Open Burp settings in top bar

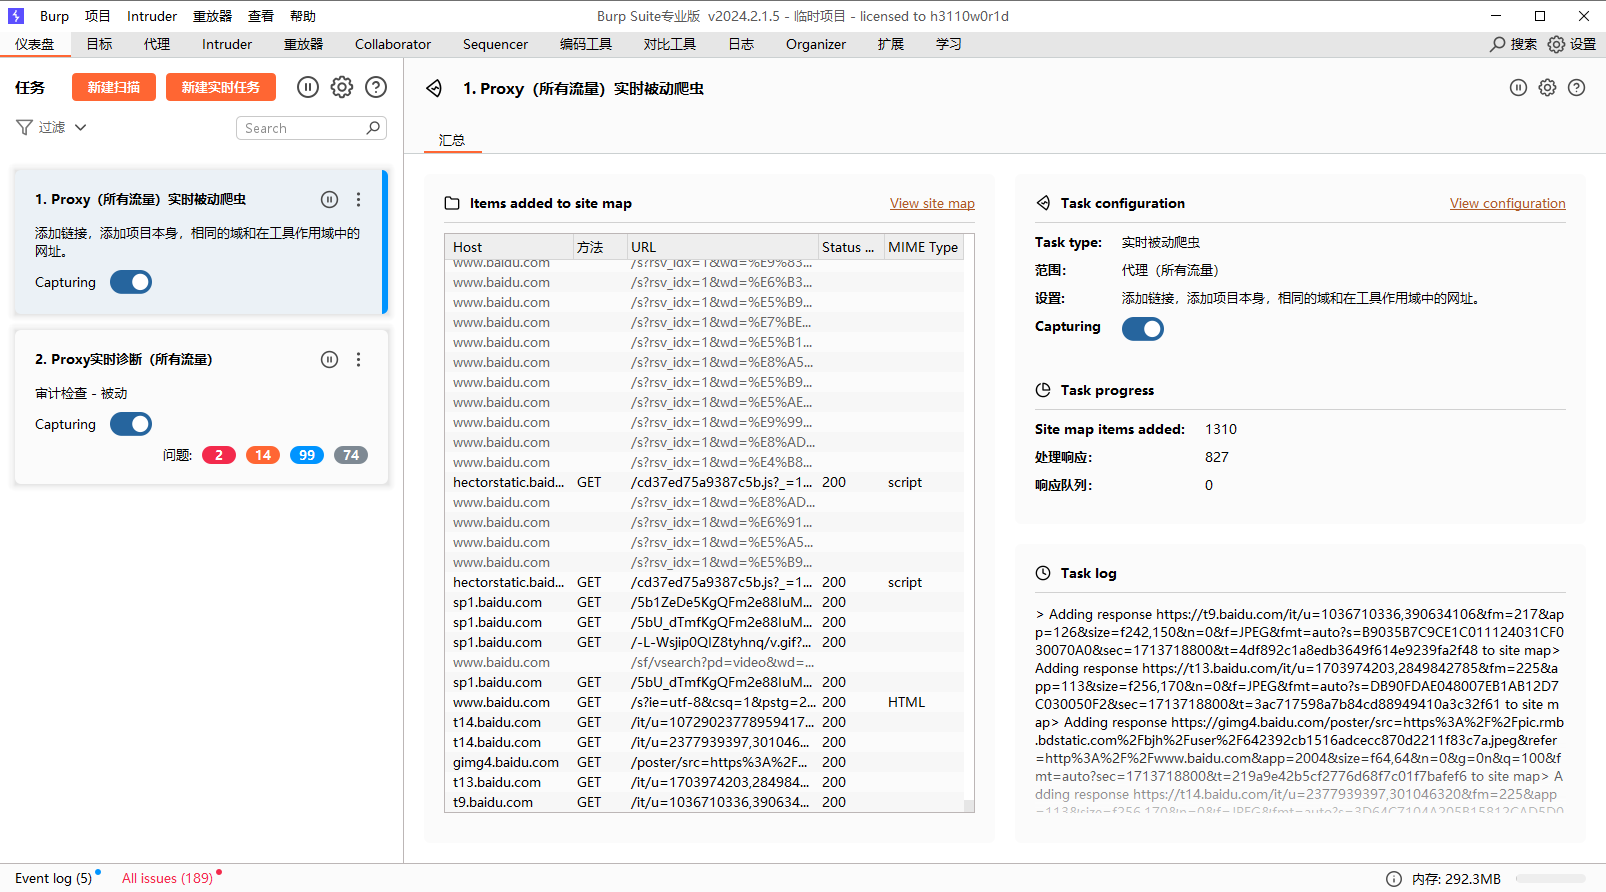tap(1571, 44)
